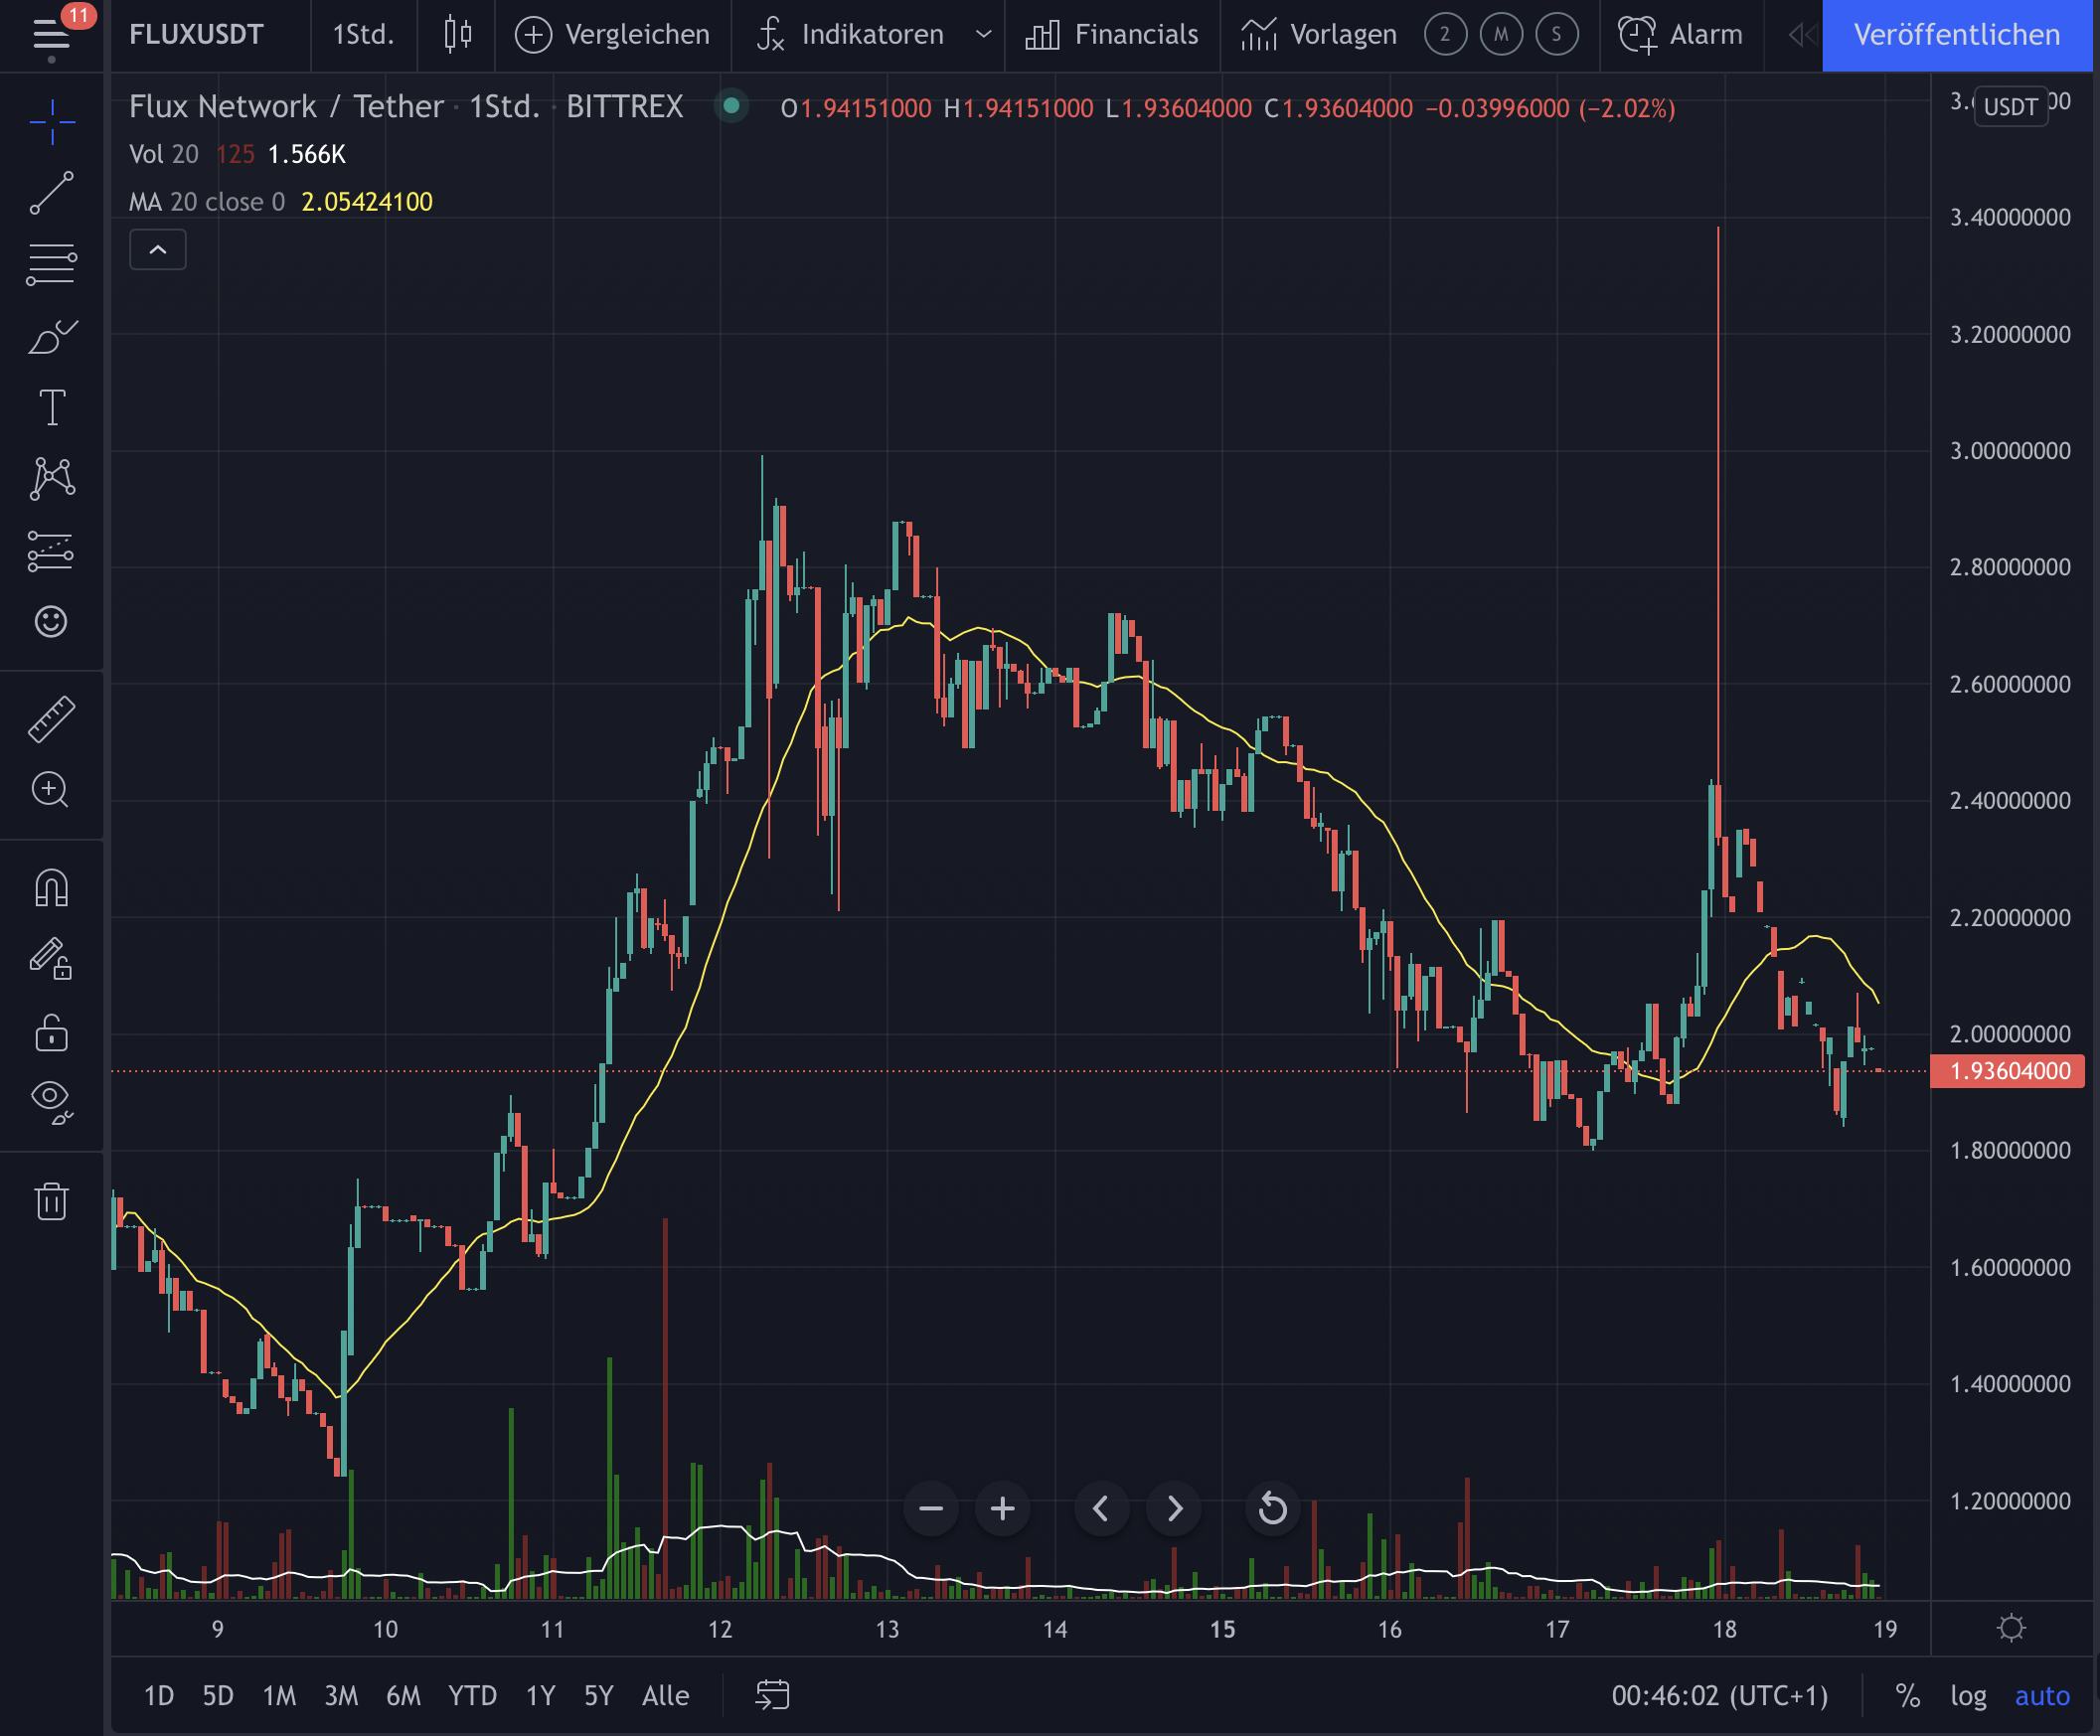Open chart settings gear icon
This screenshot has height=1736, width=2100.
[2011, 1629]
